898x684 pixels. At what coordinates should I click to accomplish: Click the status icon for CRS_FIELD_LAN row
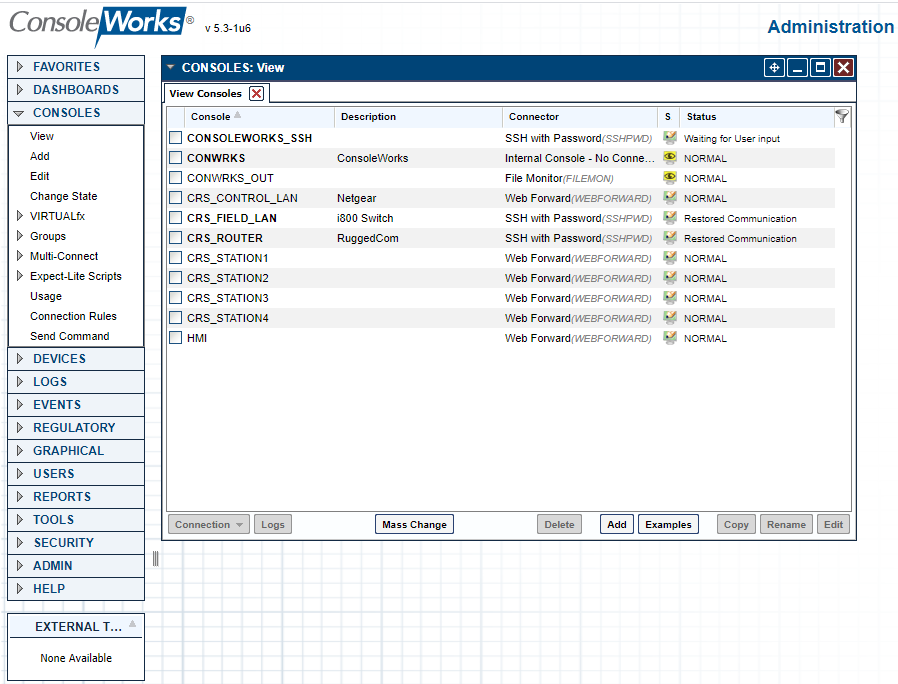tap(669, 218)
